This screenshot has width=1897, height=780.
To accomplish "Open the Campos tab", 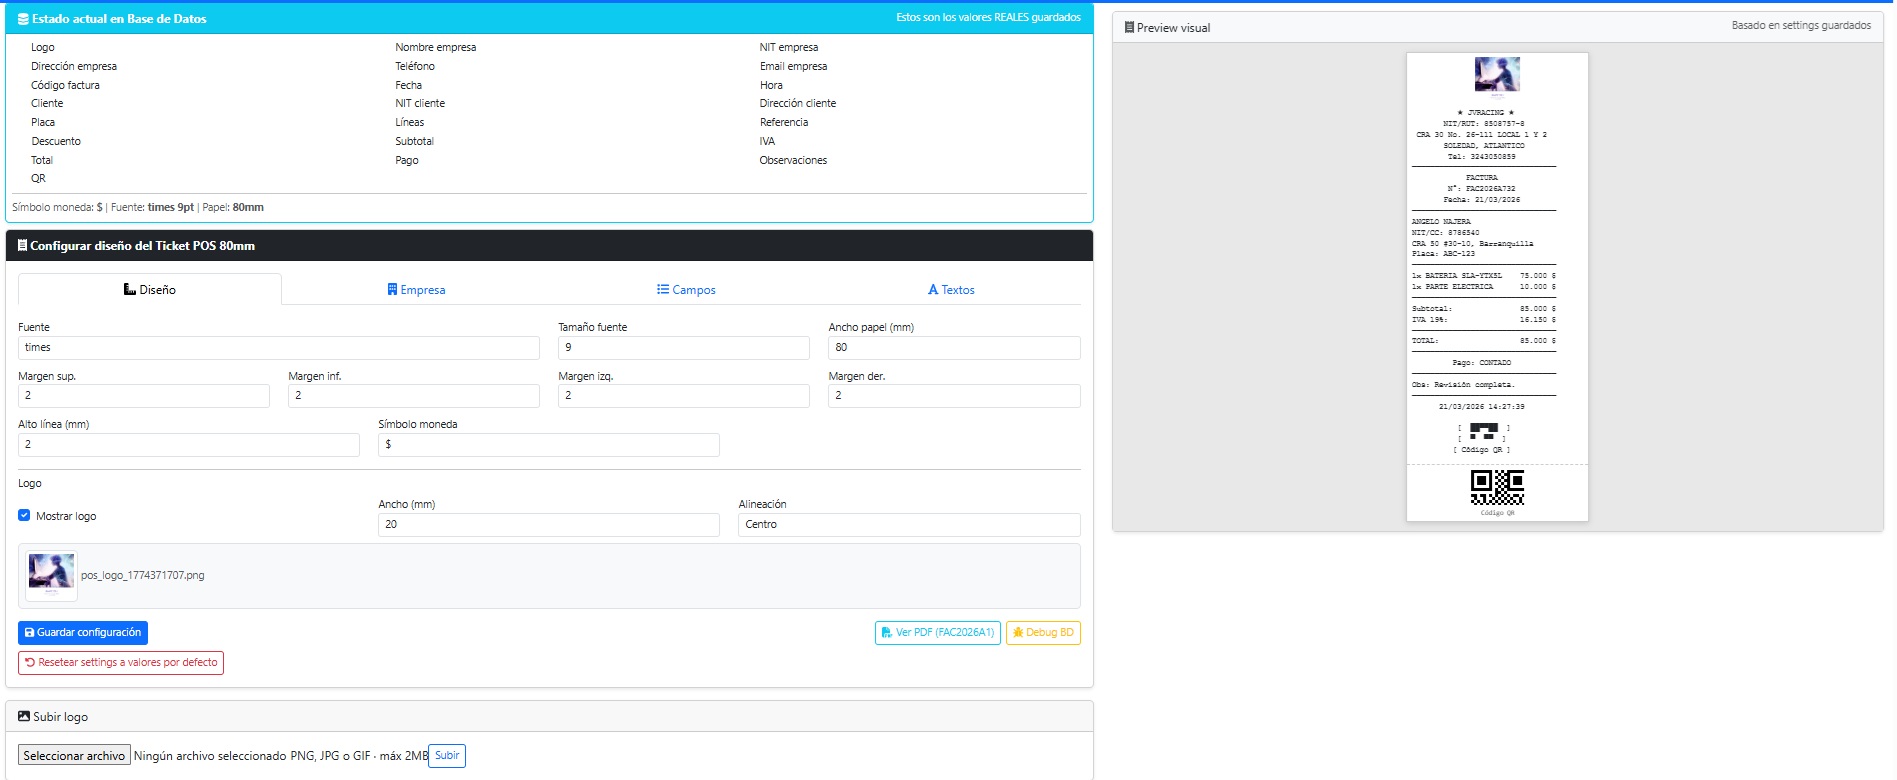I will (x=686, y=290).
